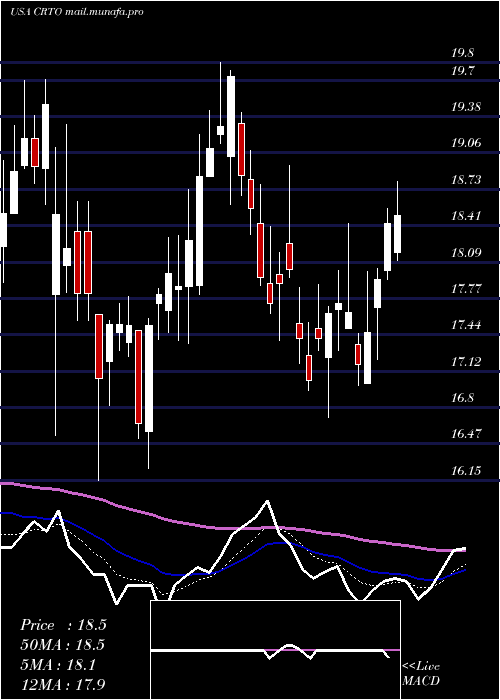
Task: Select the 19.38 price axis label
Action: click(466, 107)
